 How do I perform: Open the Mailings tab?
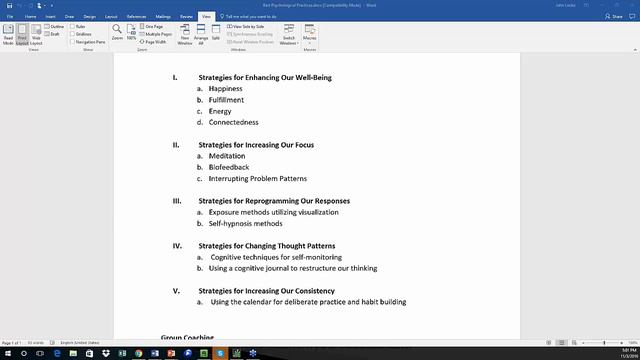(x=163, y=17)
